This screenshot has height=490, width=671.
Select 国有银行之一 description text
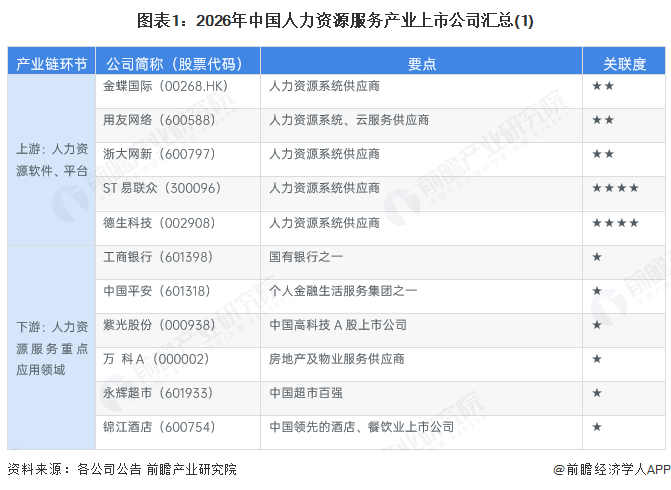tap(306, 257)
